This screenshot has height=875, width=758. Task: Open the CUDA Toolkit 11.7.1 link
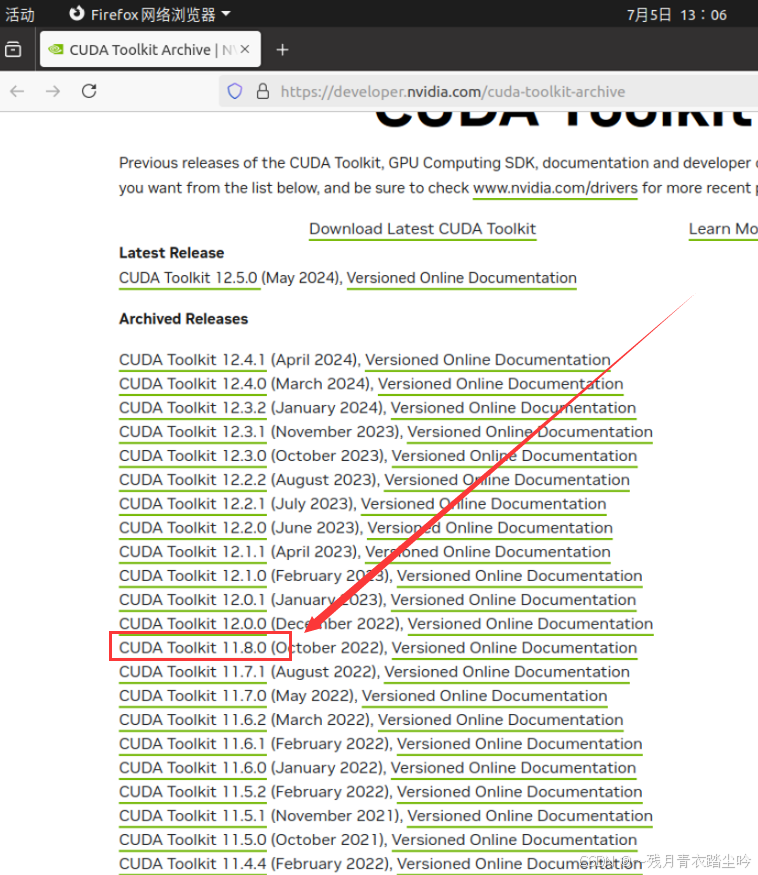192,672
